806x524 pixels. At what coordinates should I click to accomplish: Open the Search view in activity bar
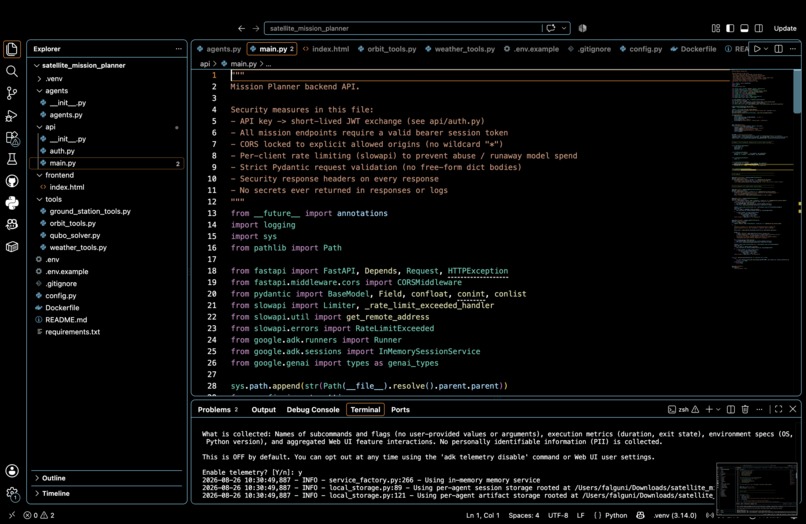12,71
